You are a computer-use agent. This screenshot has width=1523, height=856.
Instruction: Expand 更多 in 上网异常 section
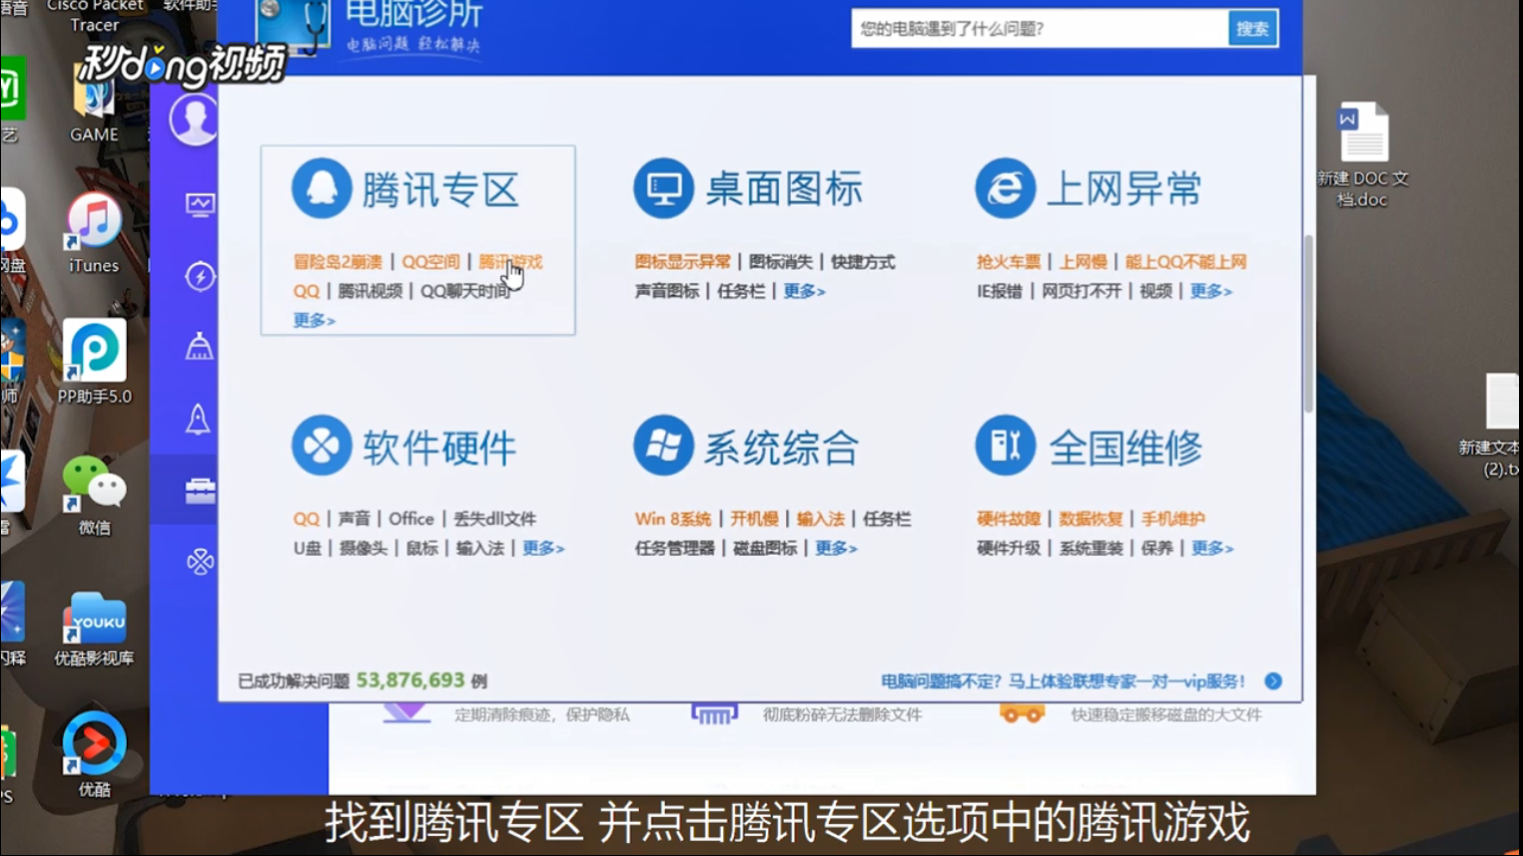click(1211, 291)
